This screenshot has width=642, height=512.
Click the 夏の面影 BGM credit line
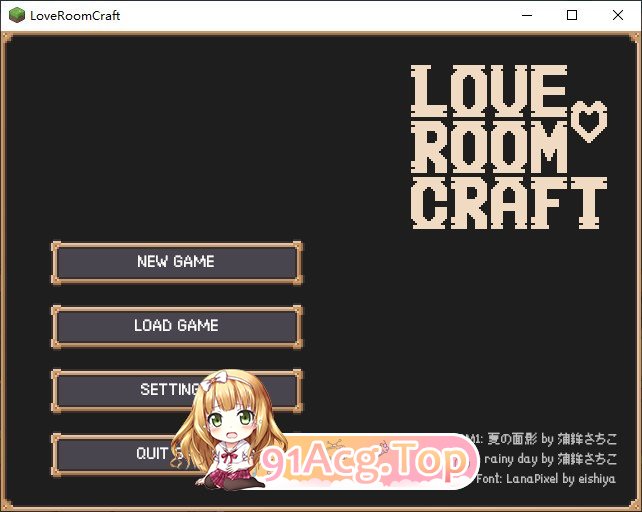(x=545, y=439)
